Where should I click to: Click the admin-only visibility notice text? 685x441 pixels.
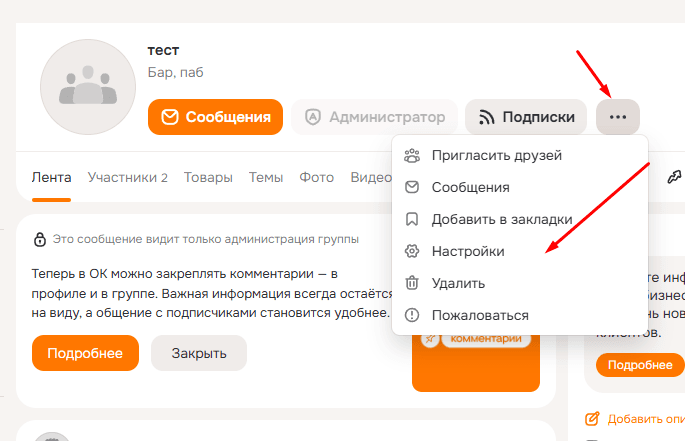coord(206,239)
